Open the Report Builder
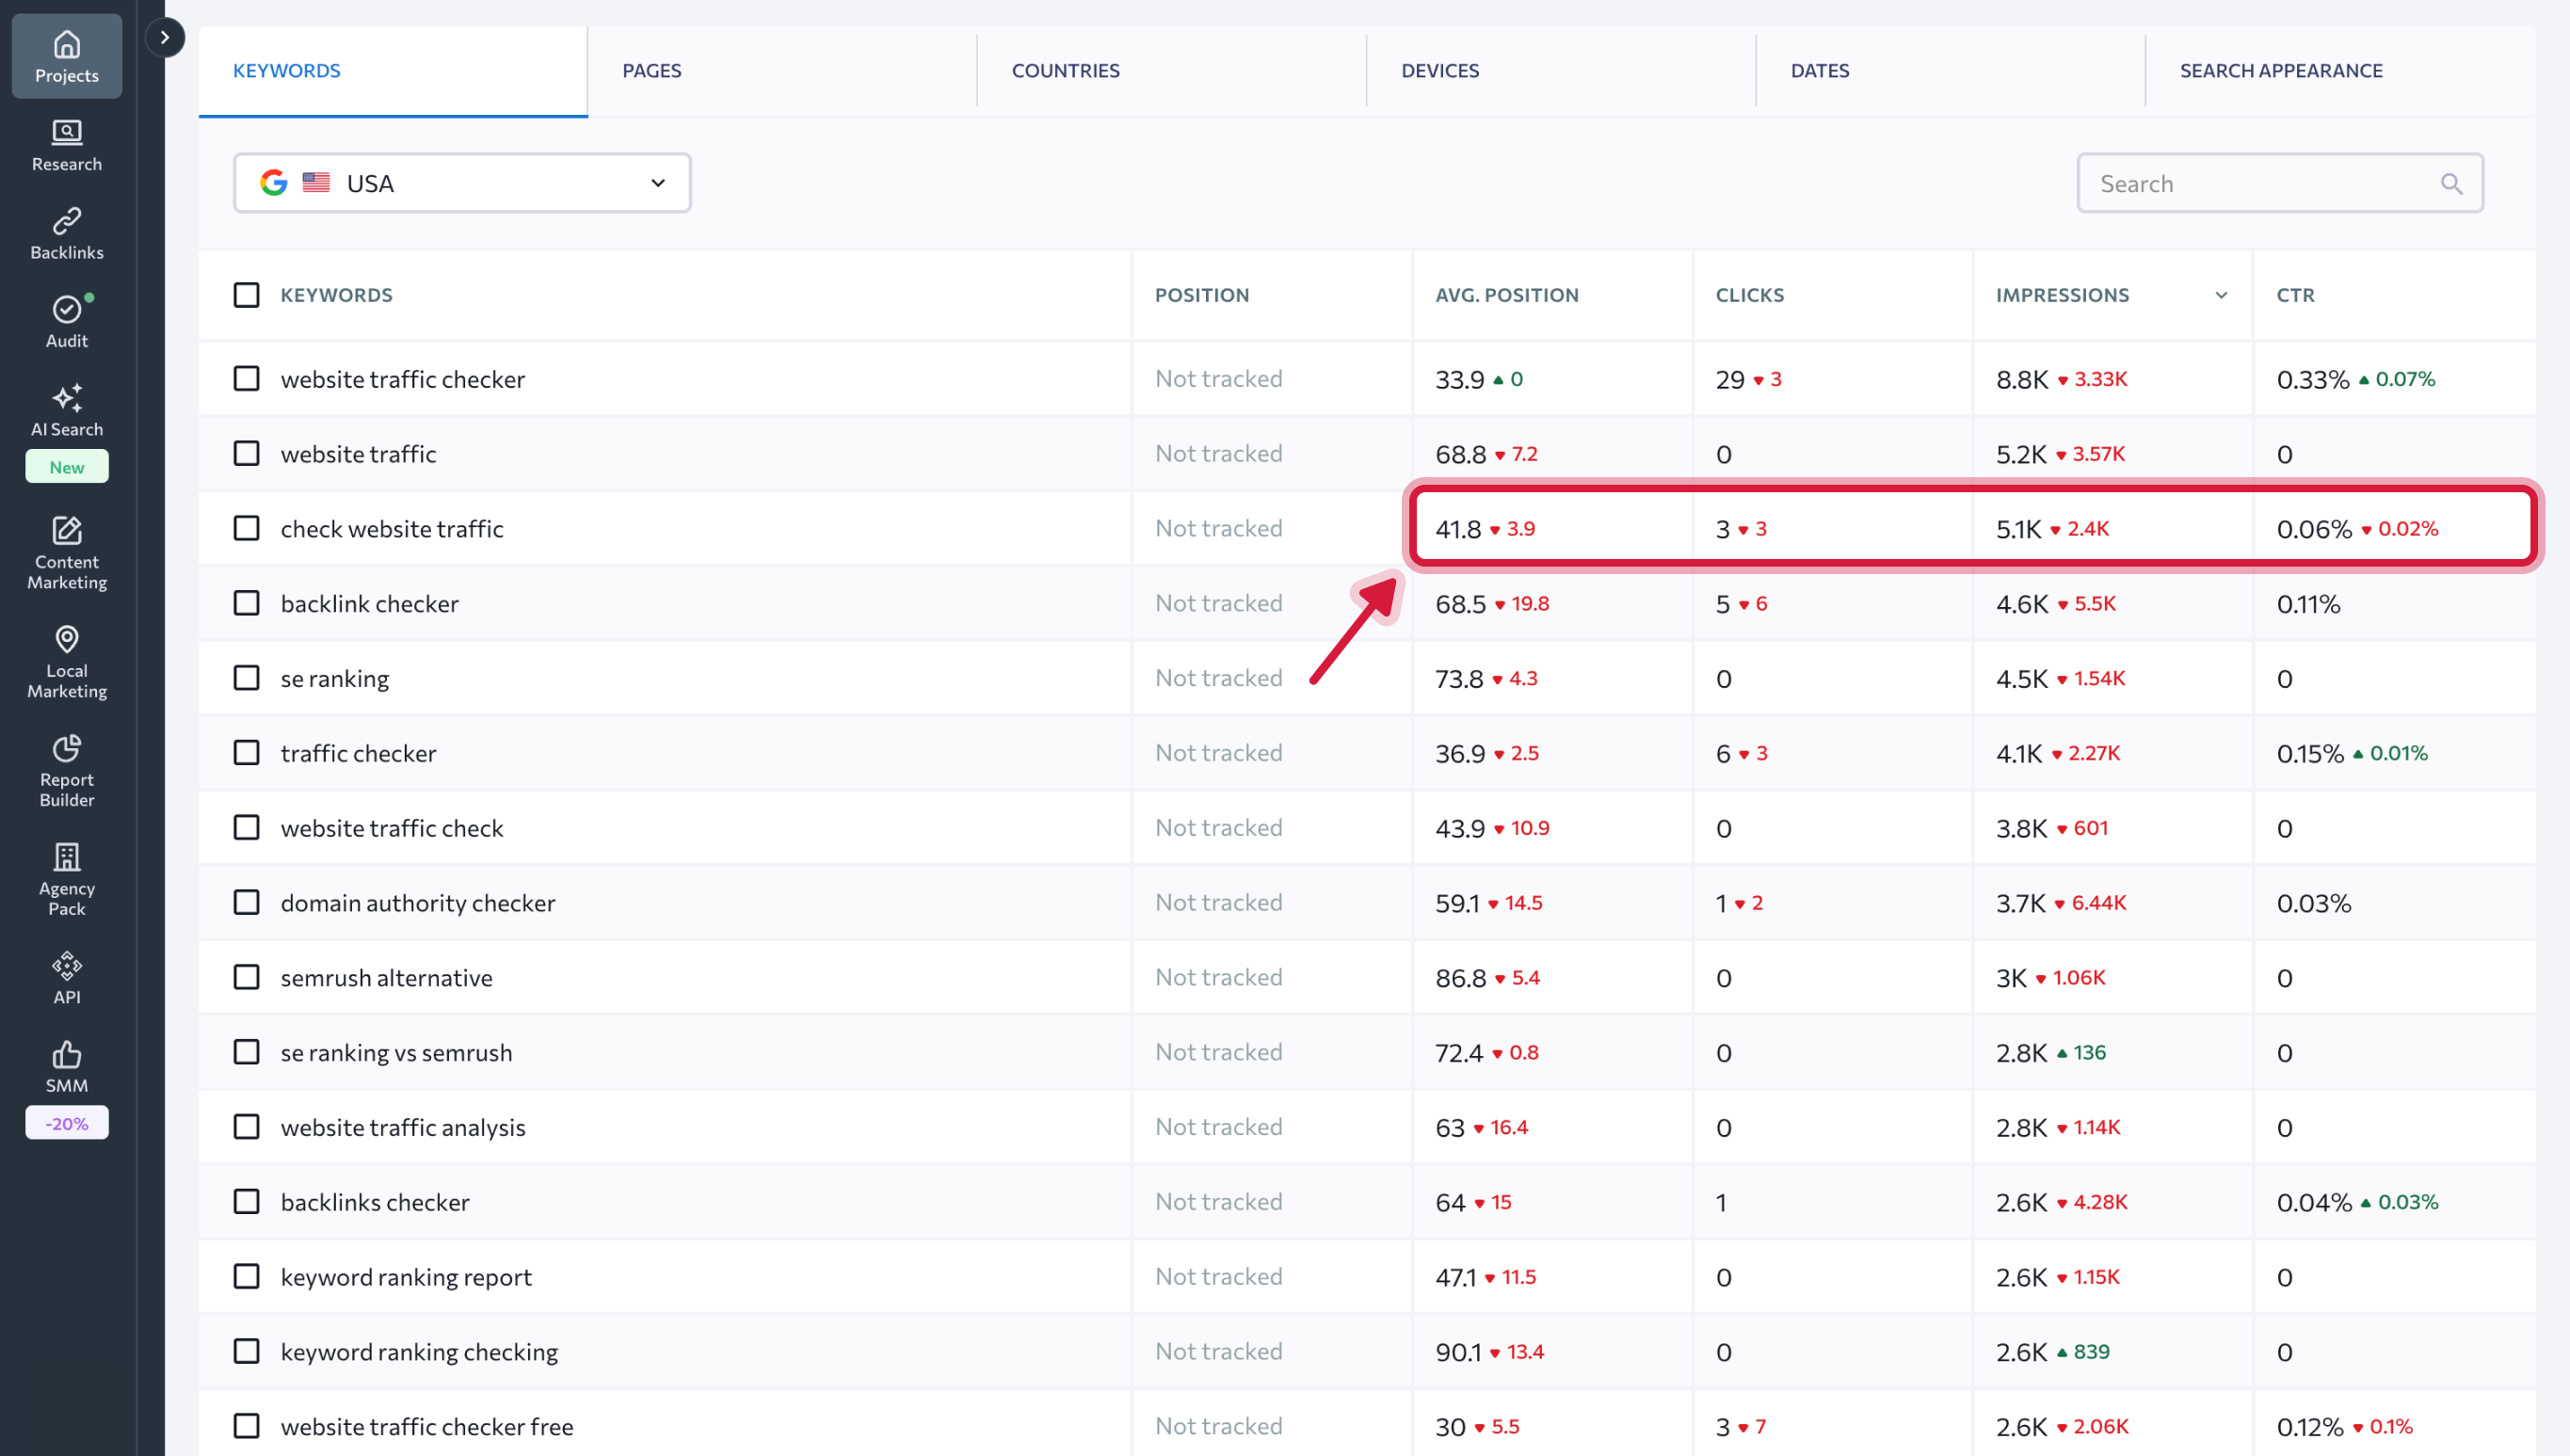The height and width of the screenshot is (1456, 2570). pos(66,768)
